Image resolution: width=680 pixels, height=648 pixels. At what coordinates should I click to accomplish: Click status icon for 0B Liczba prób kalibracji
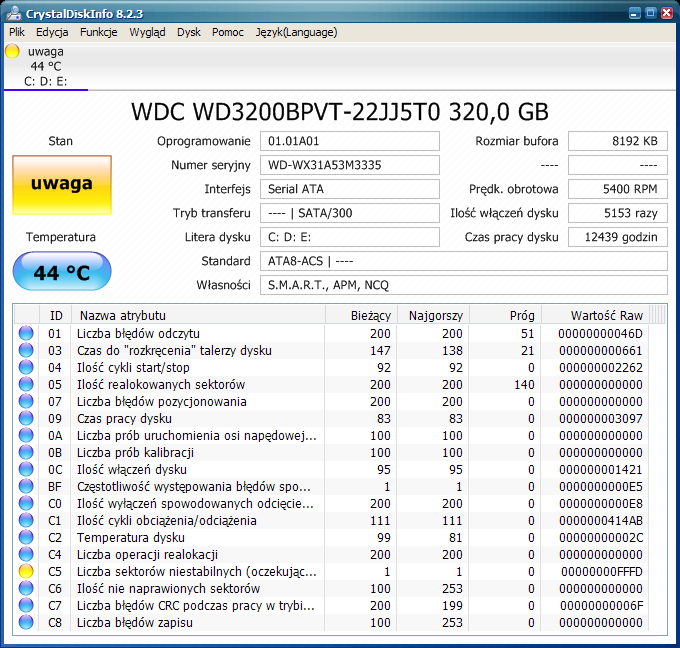click(x=26, y=452)
